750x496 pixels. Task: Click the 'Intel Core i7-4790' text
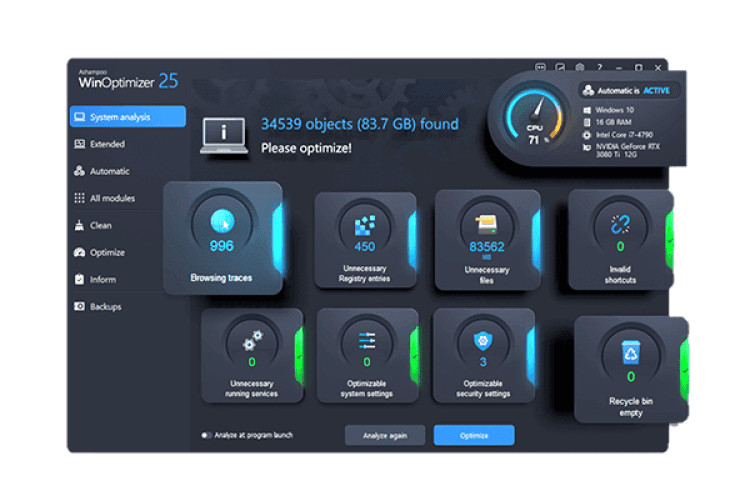point(624,135)
